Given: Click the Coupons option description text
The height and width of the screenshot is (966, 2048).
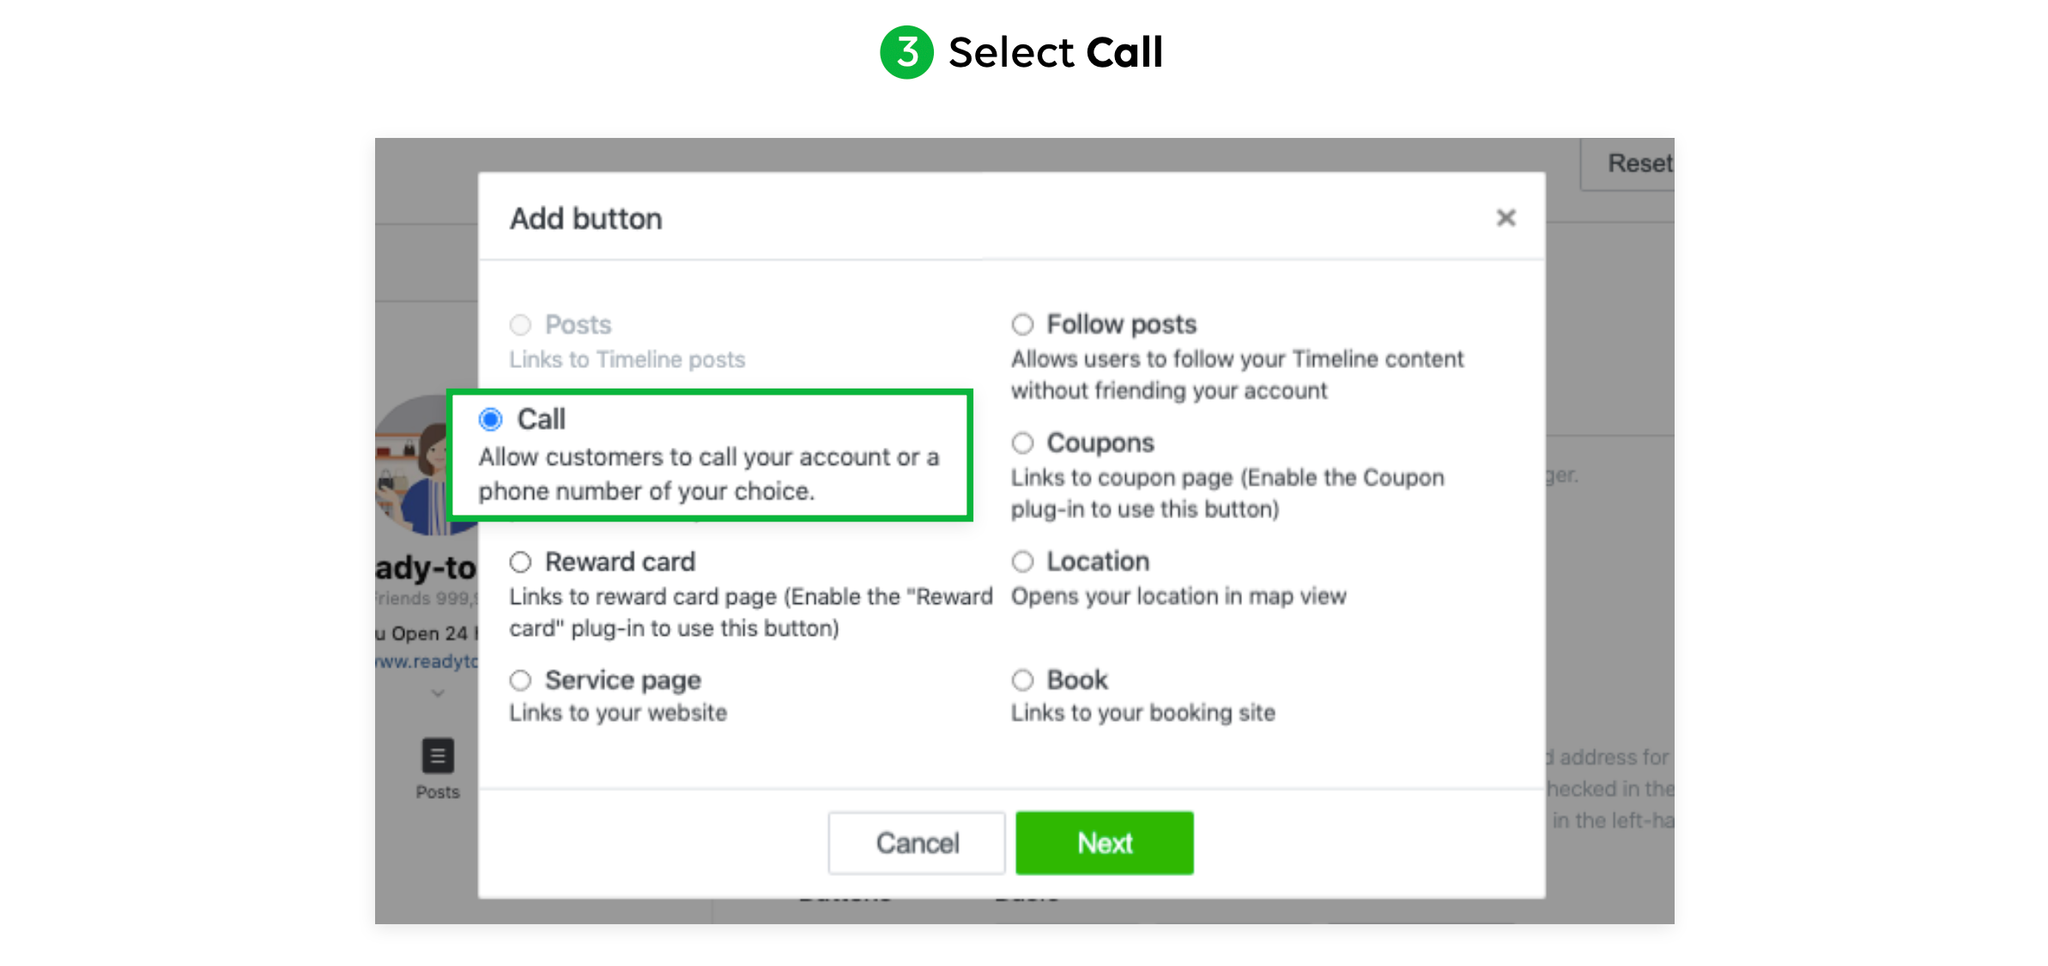Looking at the screenshot, I should (x=1227, y=493).
